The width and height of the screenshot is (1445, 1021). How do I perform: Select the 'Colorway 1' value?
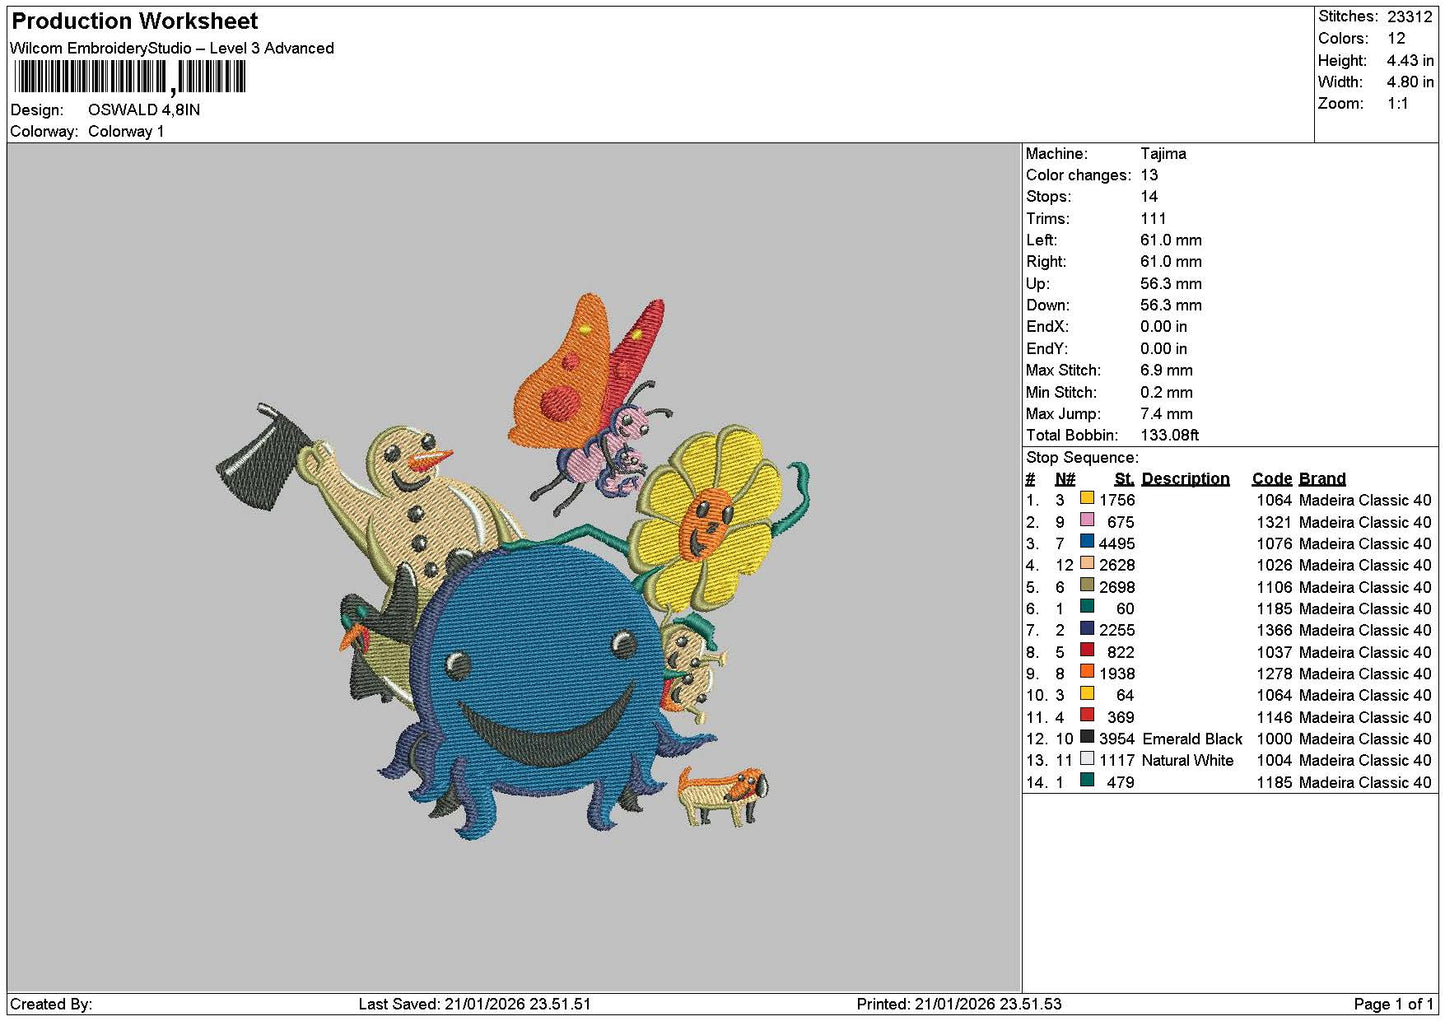(x=126, y=132)
